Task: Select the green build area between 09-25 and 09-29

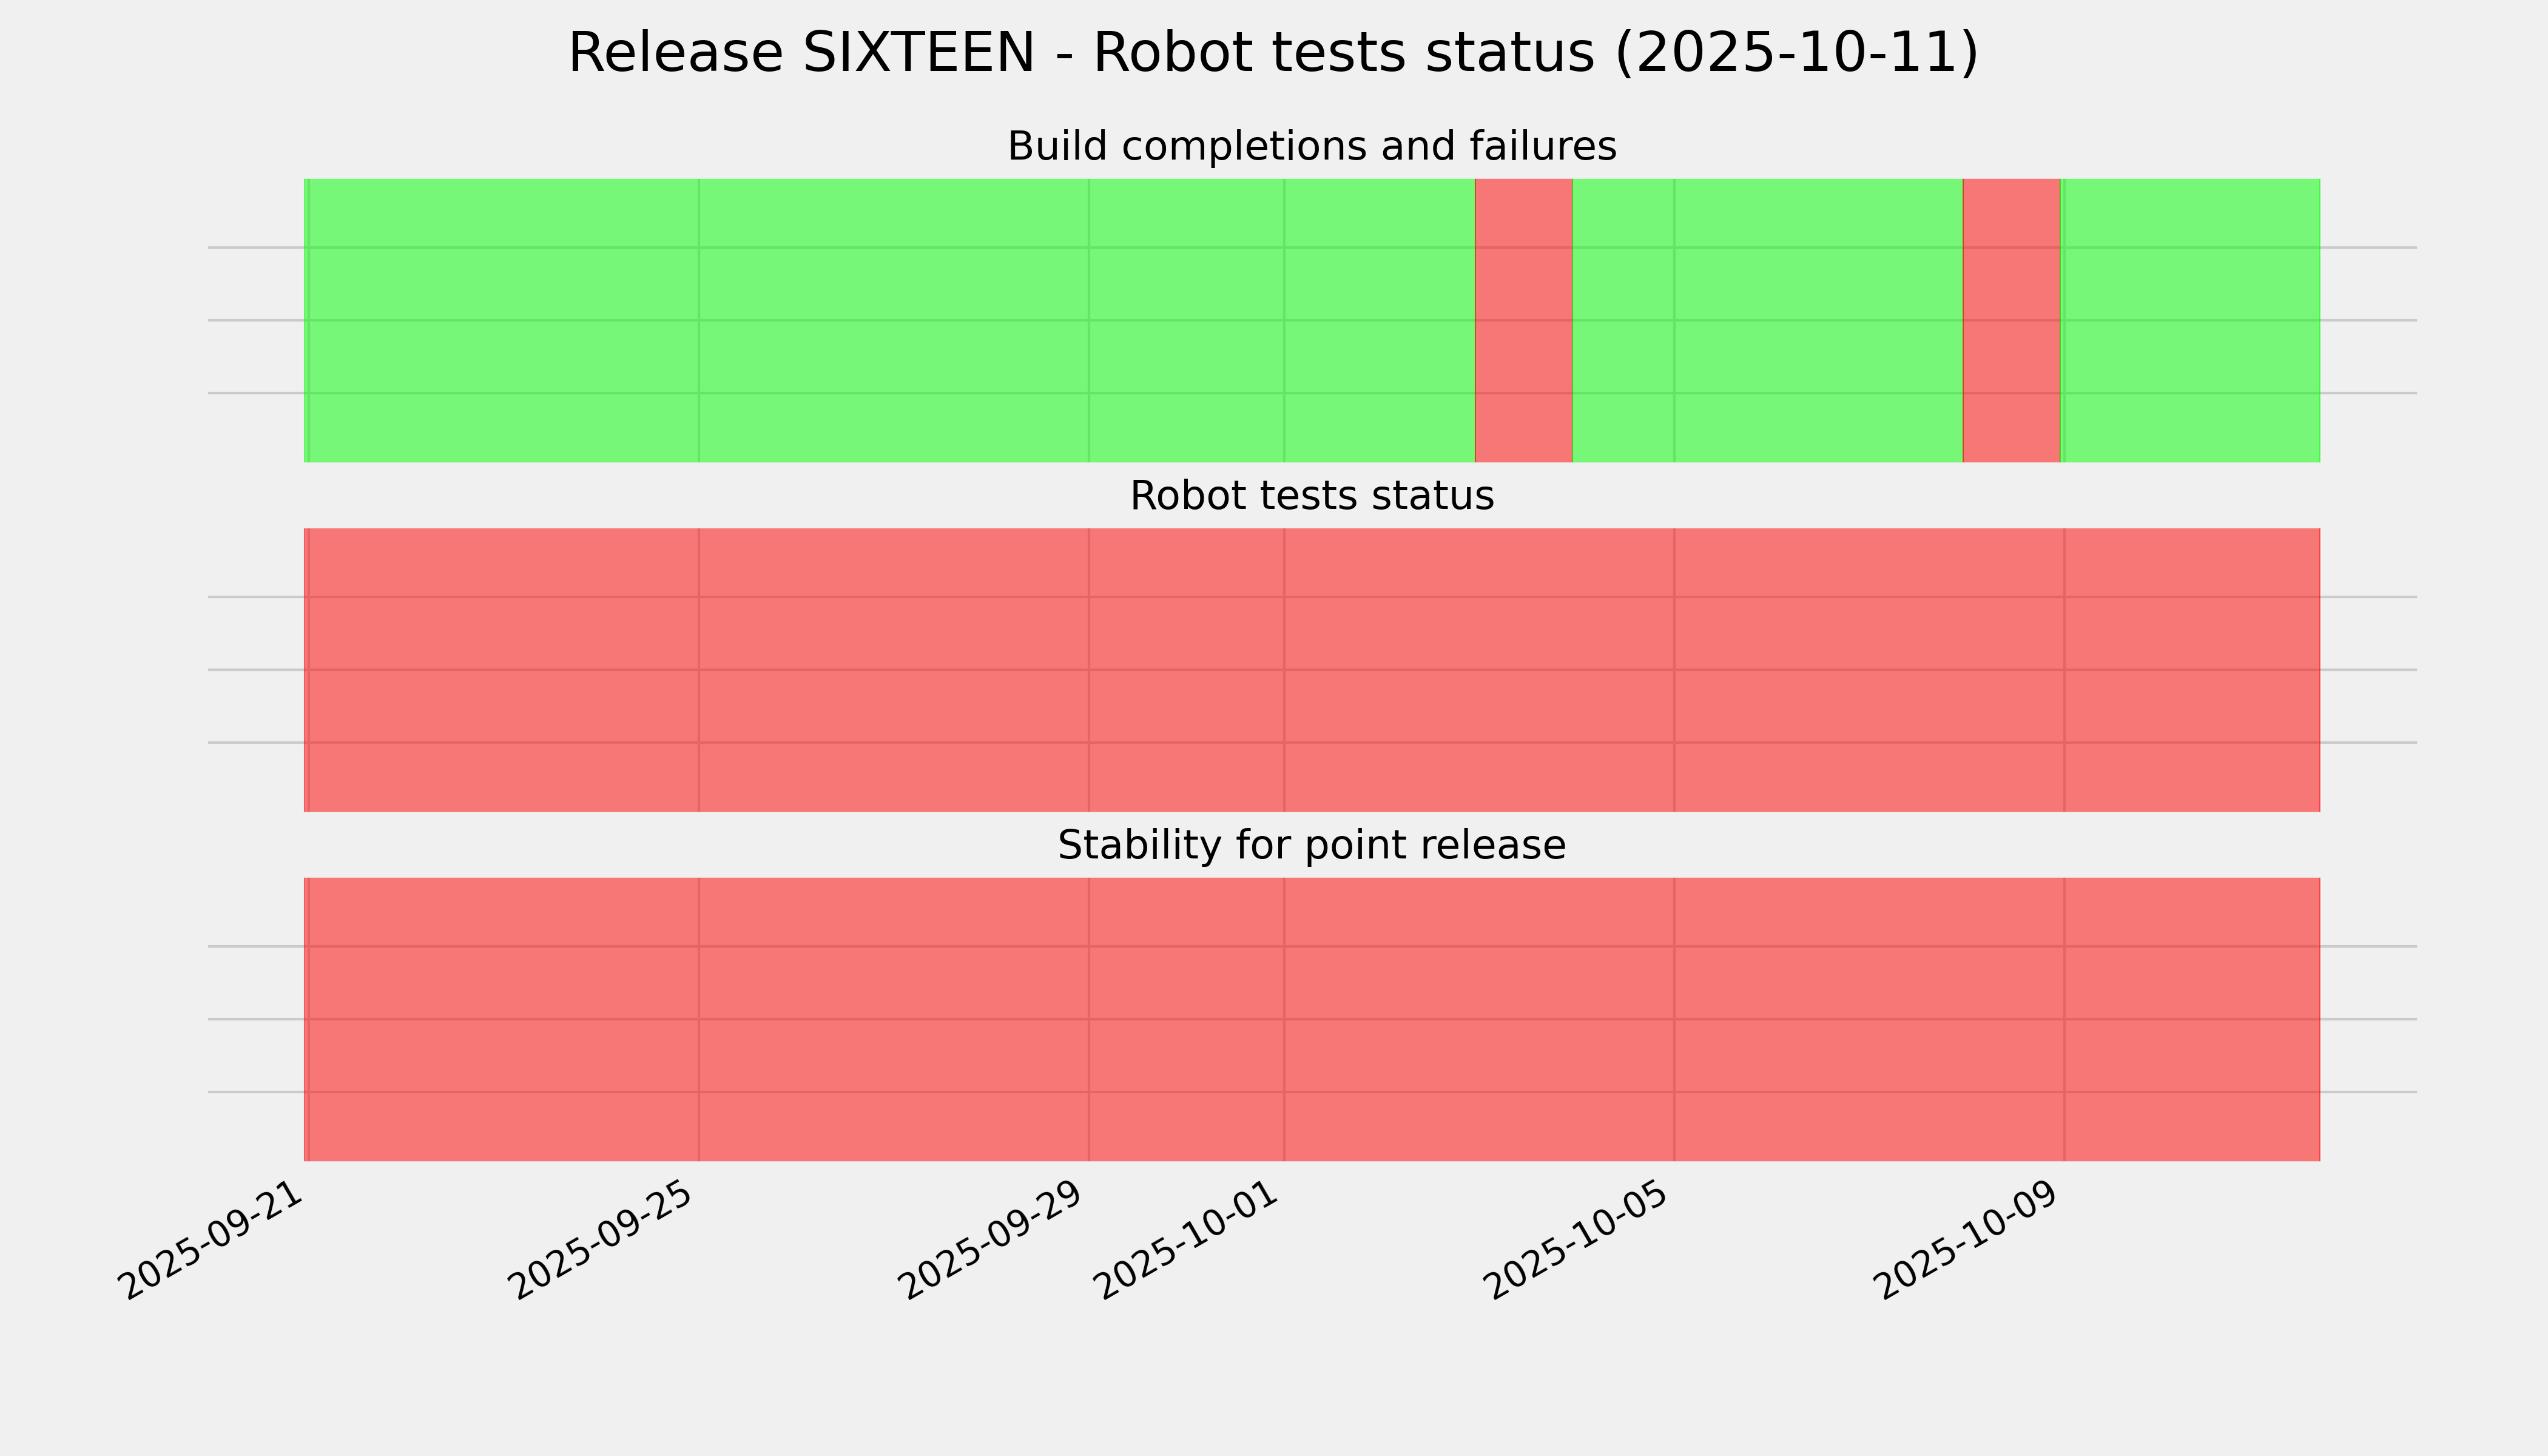Action: [893, 320]
